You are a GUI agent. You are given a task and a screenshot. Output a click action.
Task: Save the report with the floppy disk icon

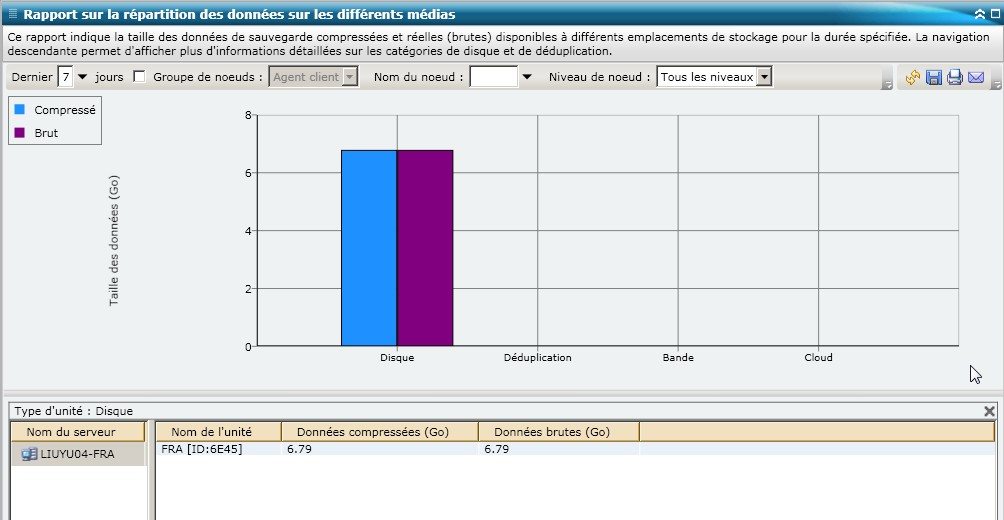coord(934,77)
